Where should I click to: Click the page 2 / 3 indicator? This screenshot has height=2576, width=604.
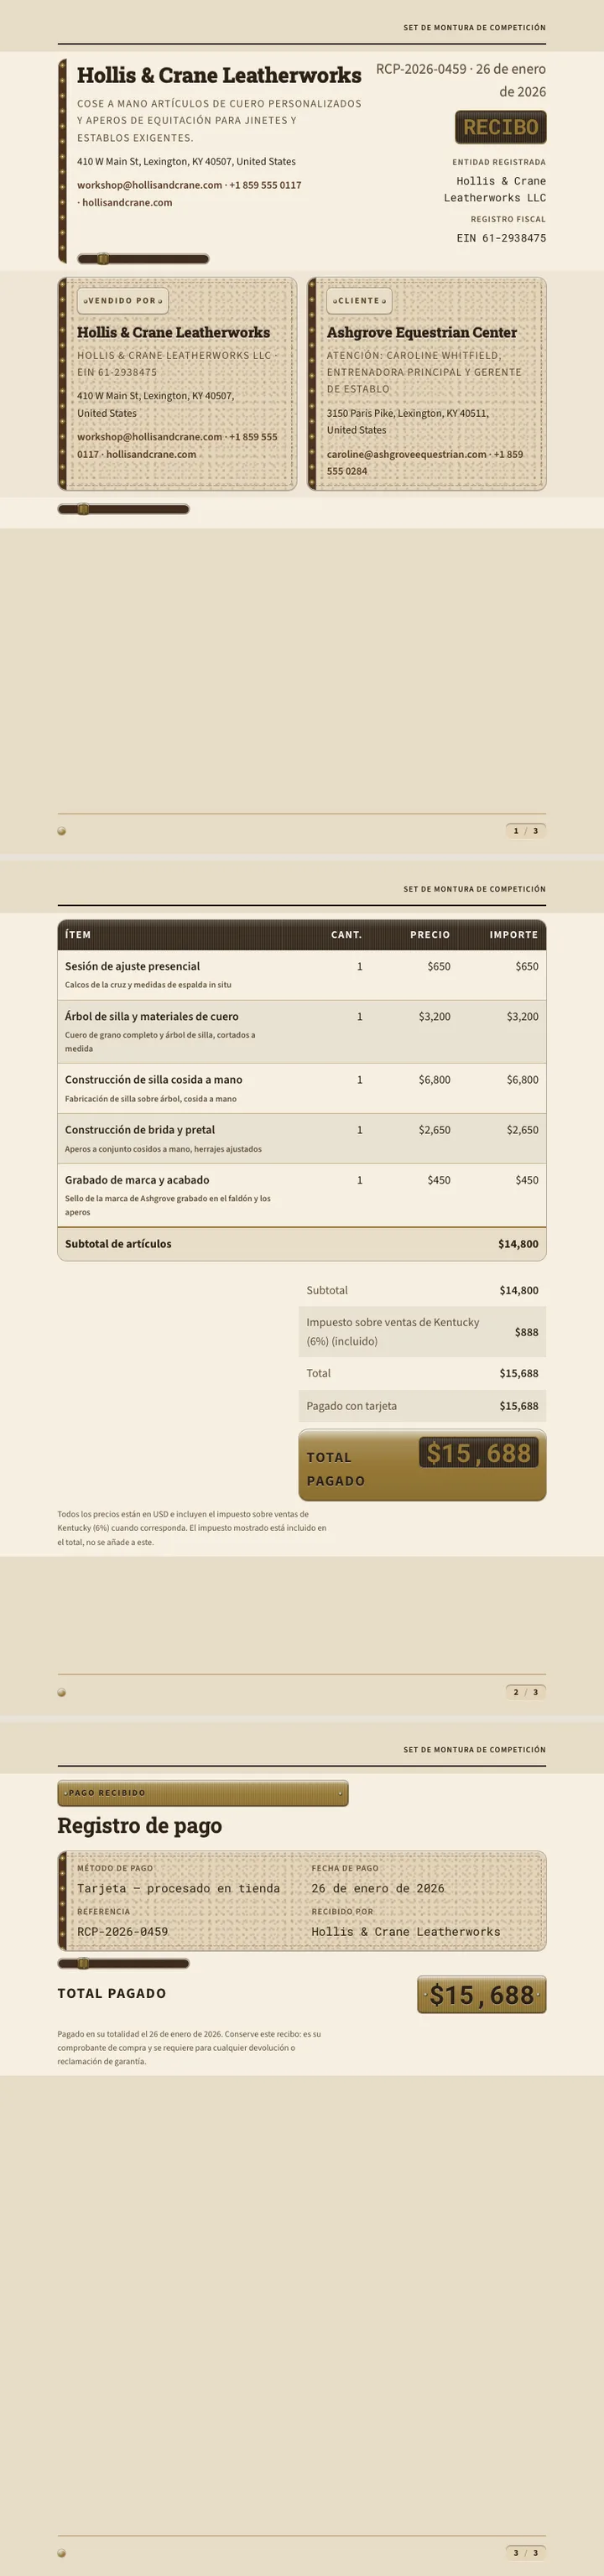coord(525,1692)
